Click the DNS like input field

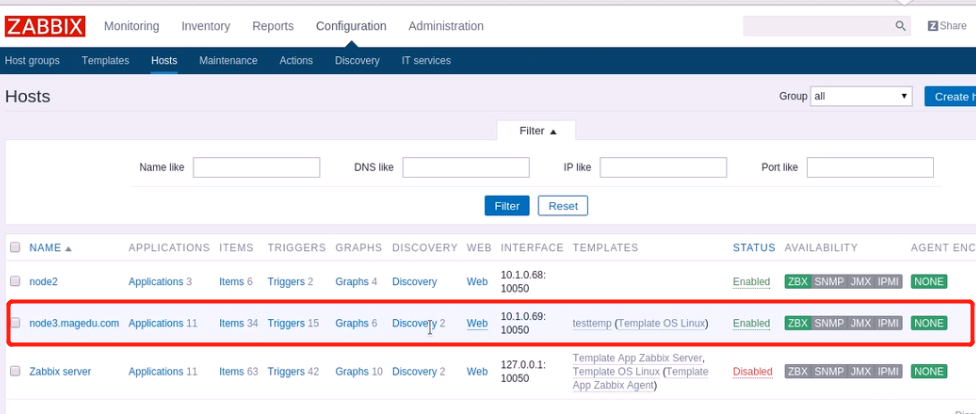coord(466,167)
